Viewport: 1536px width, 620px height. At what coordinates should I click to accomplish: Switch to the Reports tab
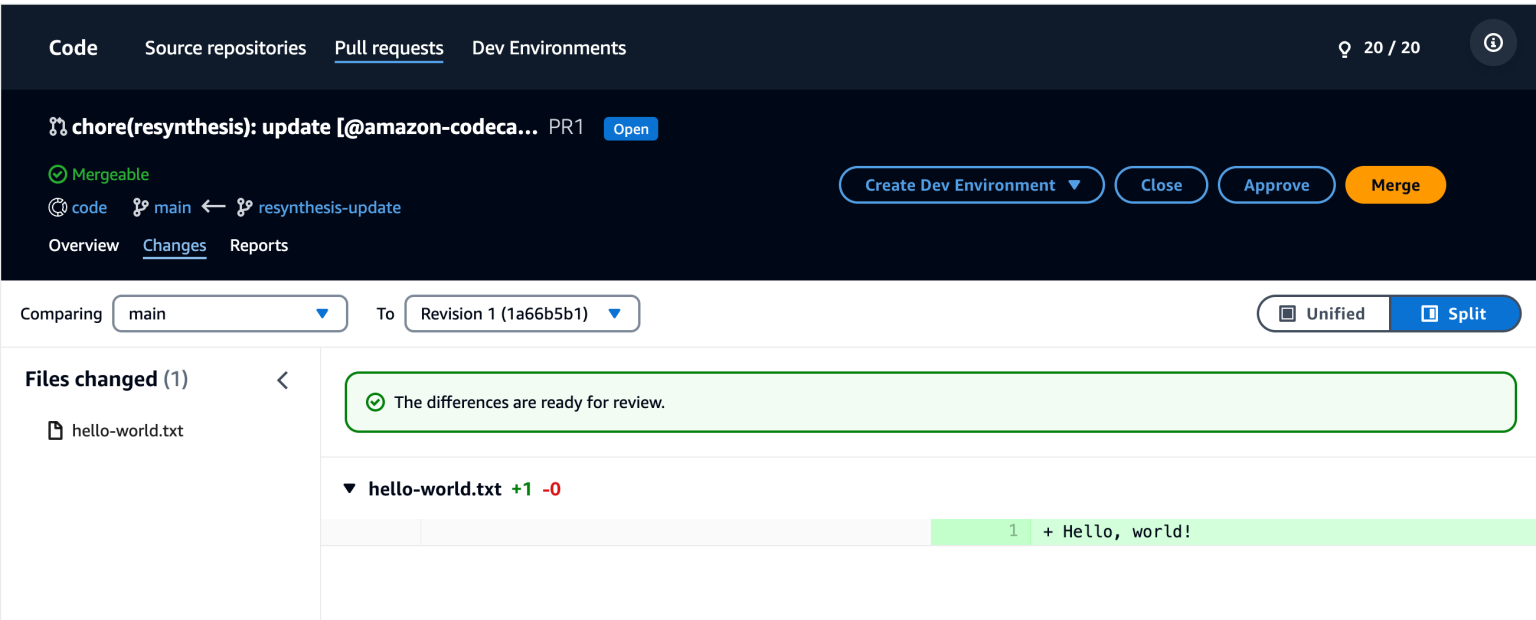click(x=259, y=245)
